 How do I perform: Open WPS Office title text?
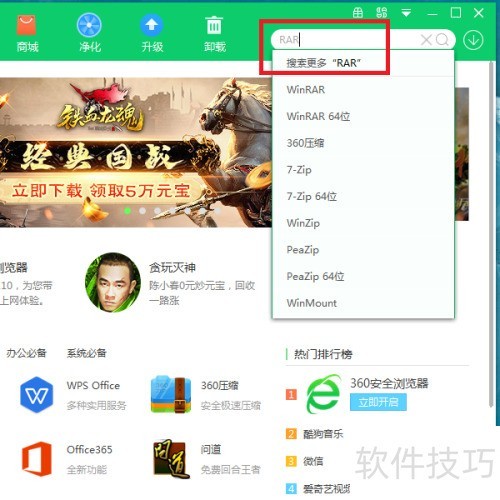(93, 386)
